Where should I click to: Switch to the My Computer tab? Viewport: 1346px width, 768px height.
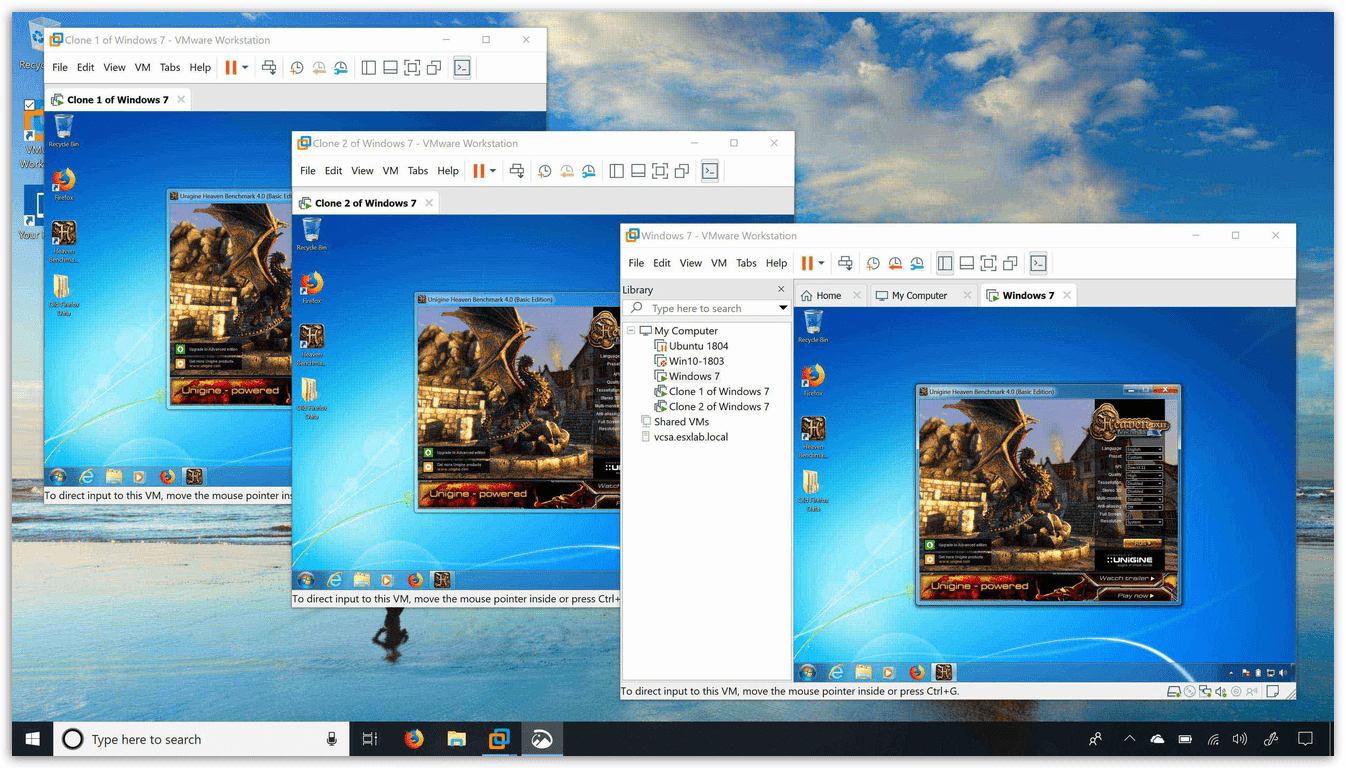pos(919,296)
